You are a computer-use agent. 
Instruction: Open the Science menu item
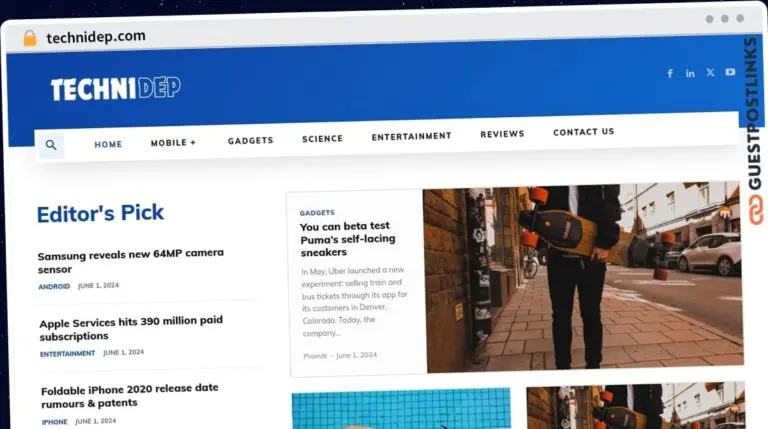(x=322, y=139)
